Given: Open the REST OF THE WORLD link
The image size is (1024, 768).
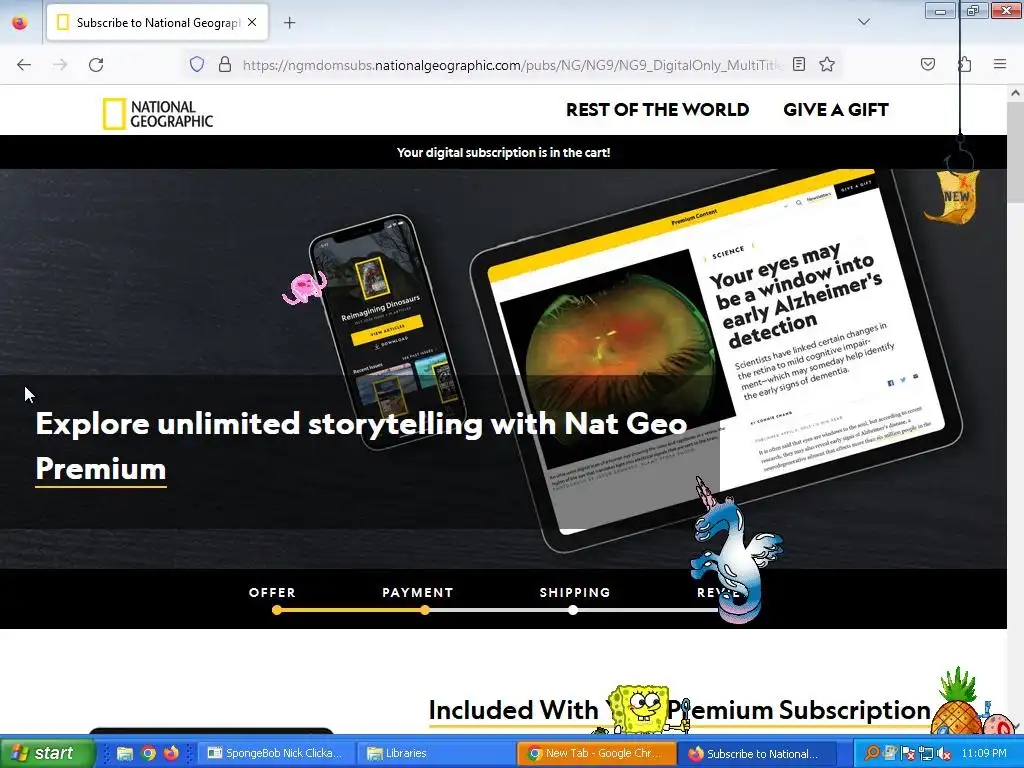Looking at the screenshot, I should pyautogui.click(x=657, y=110).
